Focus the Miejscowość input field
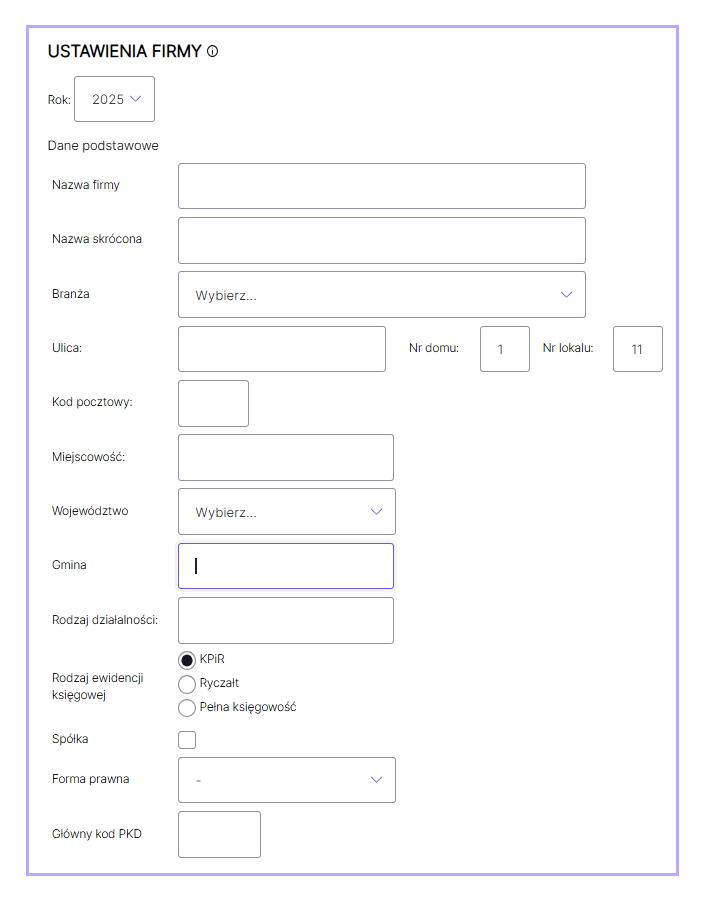Viewport: 705px width, 898px height. 286,458
